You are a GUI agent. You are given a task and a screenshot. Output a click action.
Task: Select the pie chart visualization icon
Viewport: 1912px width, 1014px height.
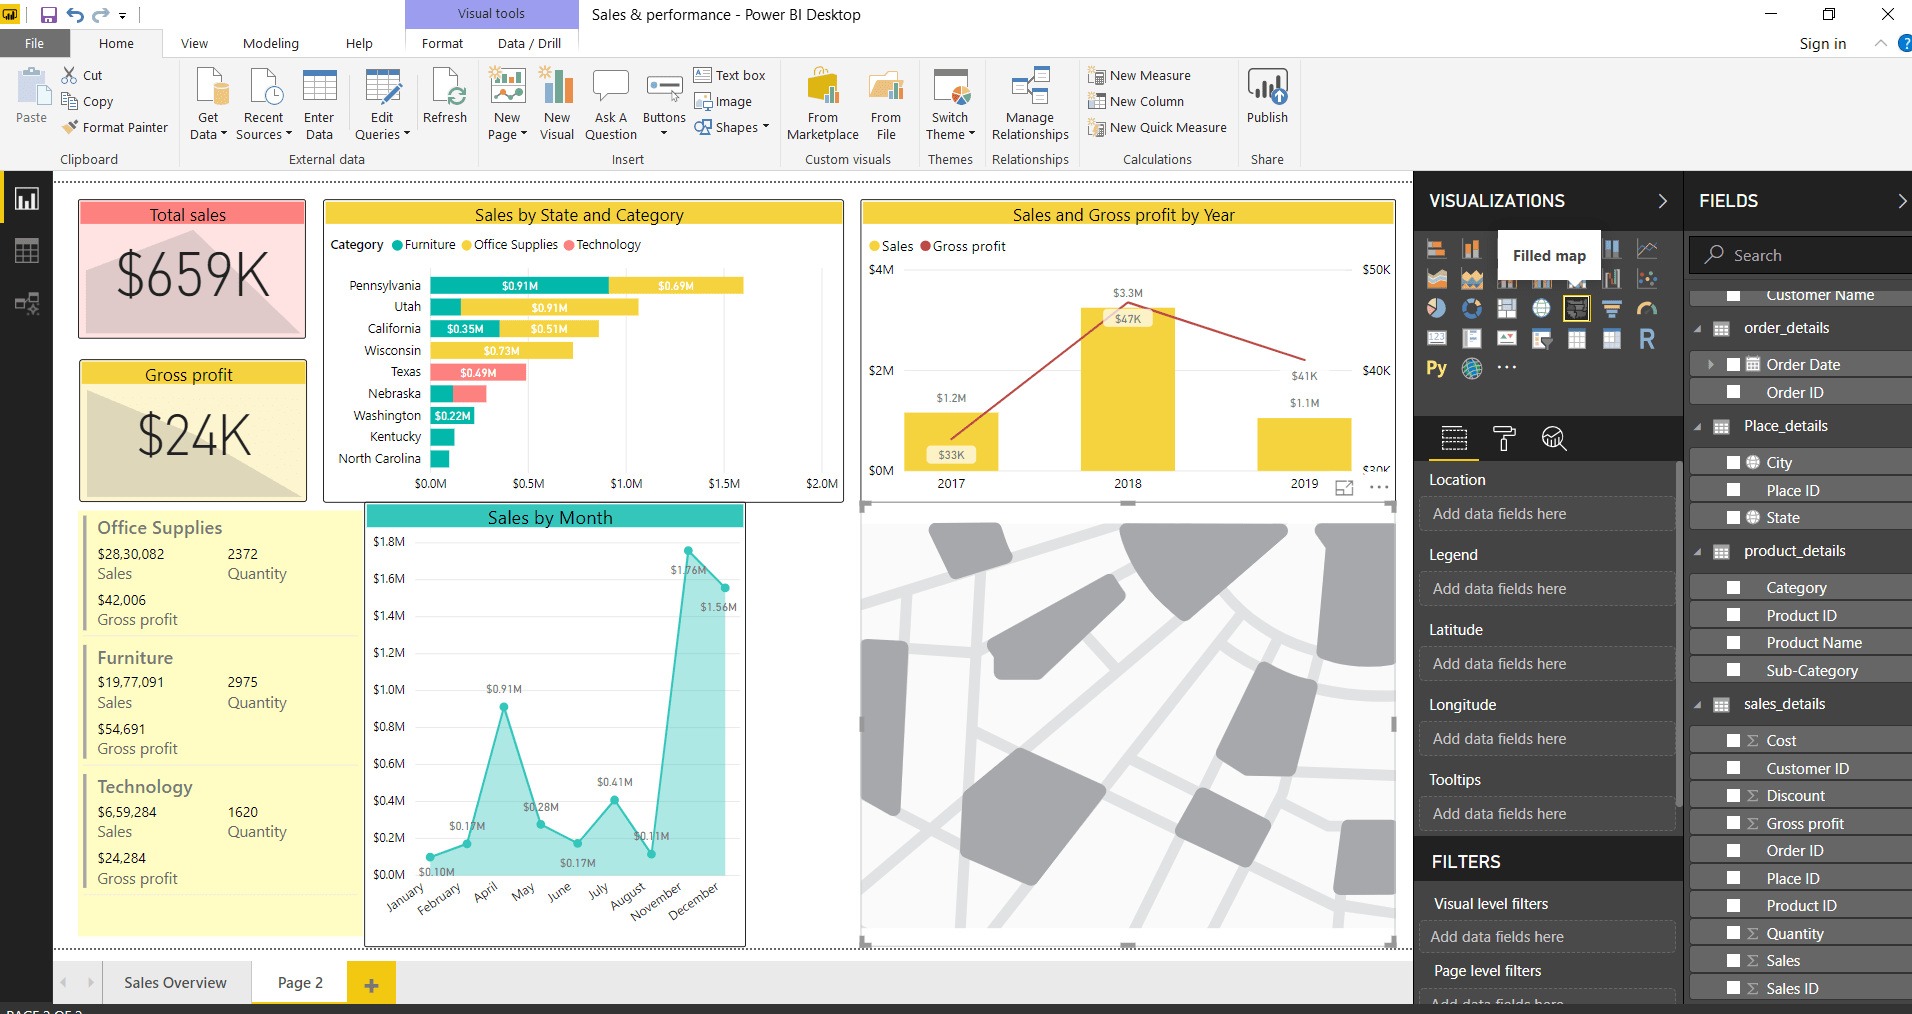point(1437,309)
